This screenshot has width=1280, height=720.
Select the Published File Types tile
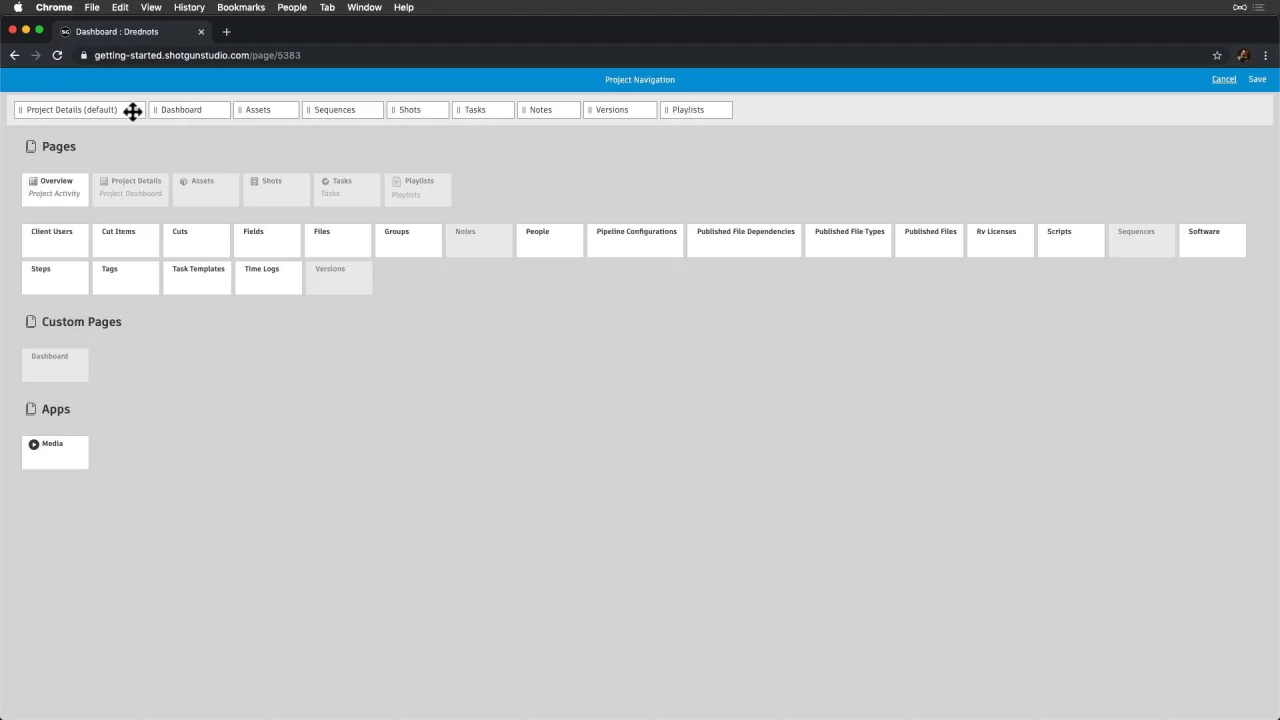pos(849,241)
